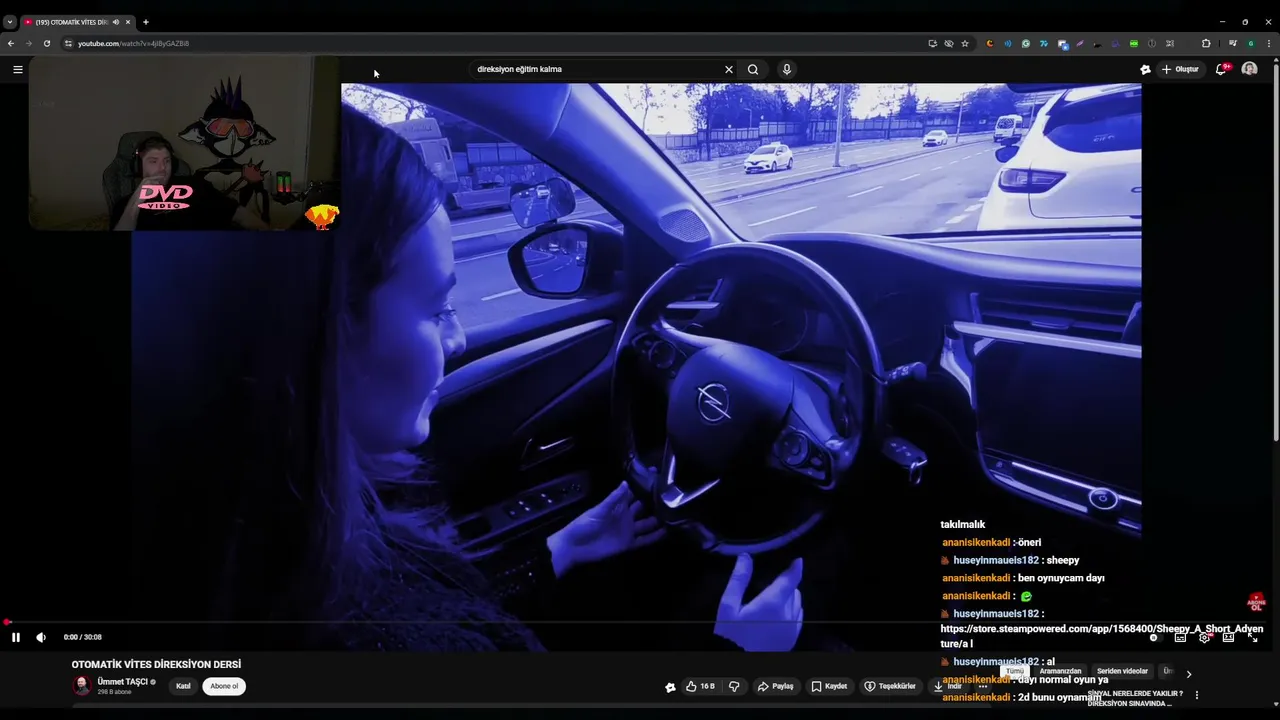Mute the video using the speaker icon

point(41,637)
